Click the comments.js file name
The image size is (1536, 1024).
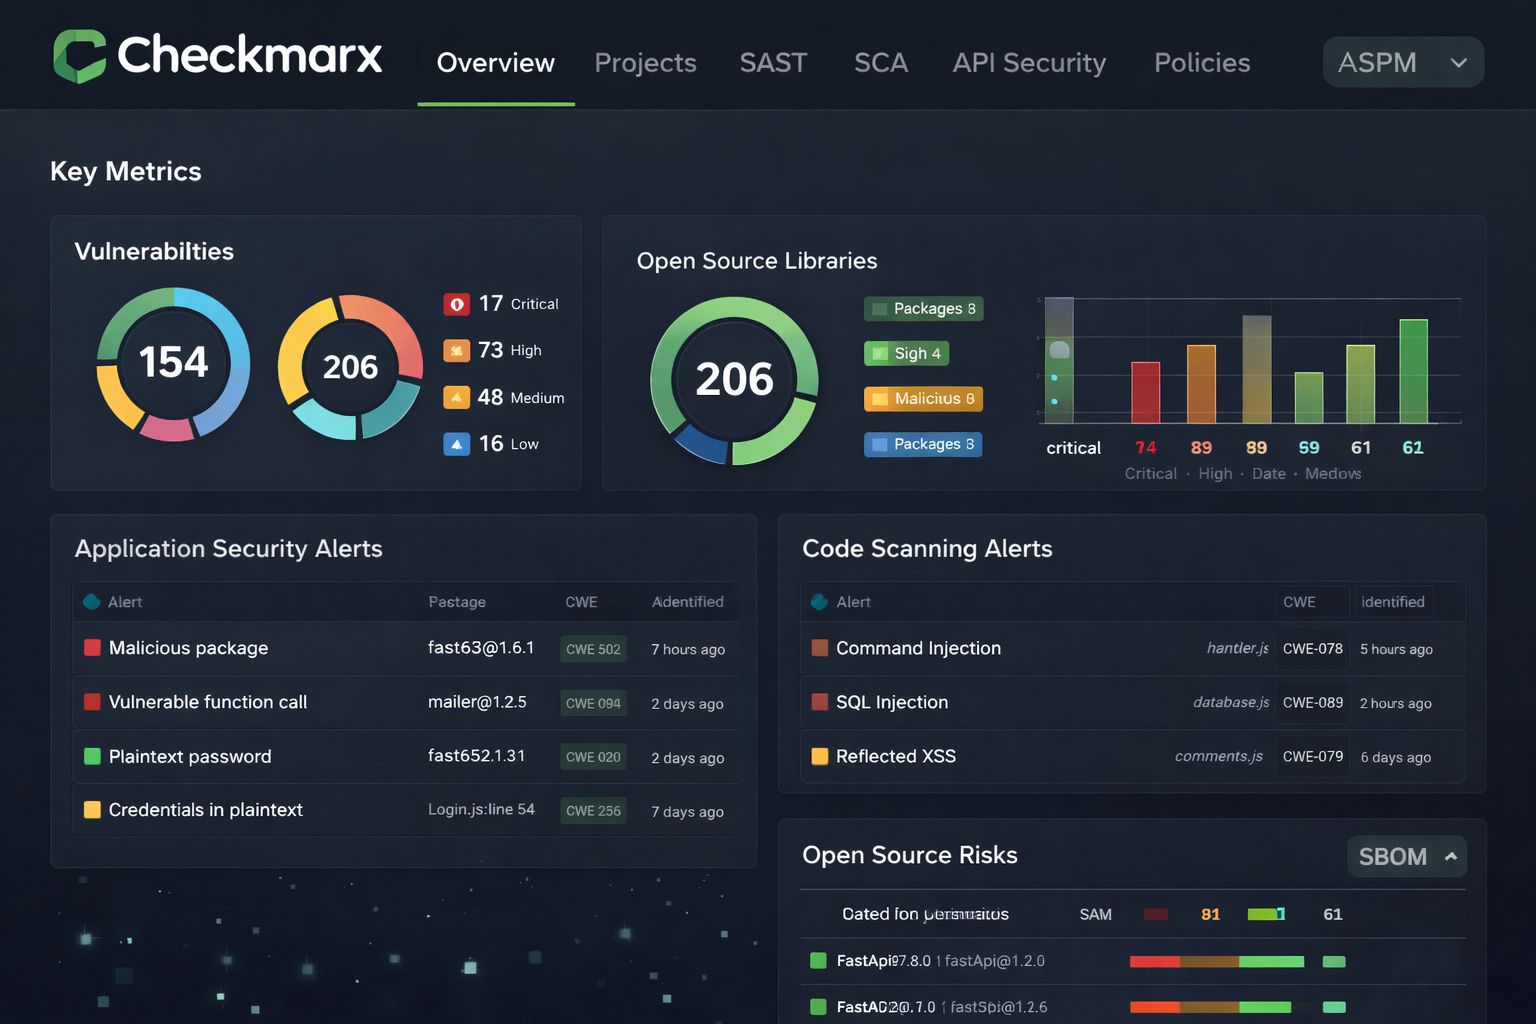point(1218,756)
